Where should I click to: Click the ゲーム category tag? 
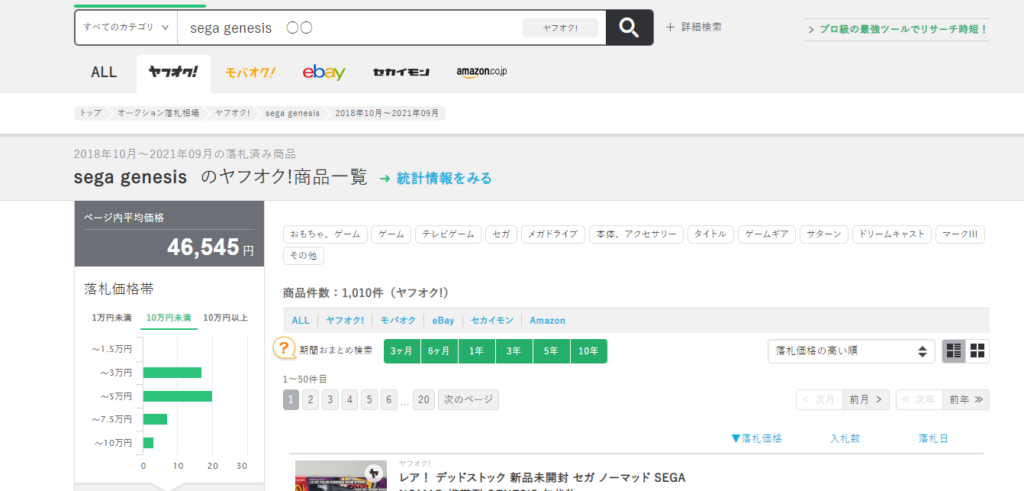pos(391,234)
